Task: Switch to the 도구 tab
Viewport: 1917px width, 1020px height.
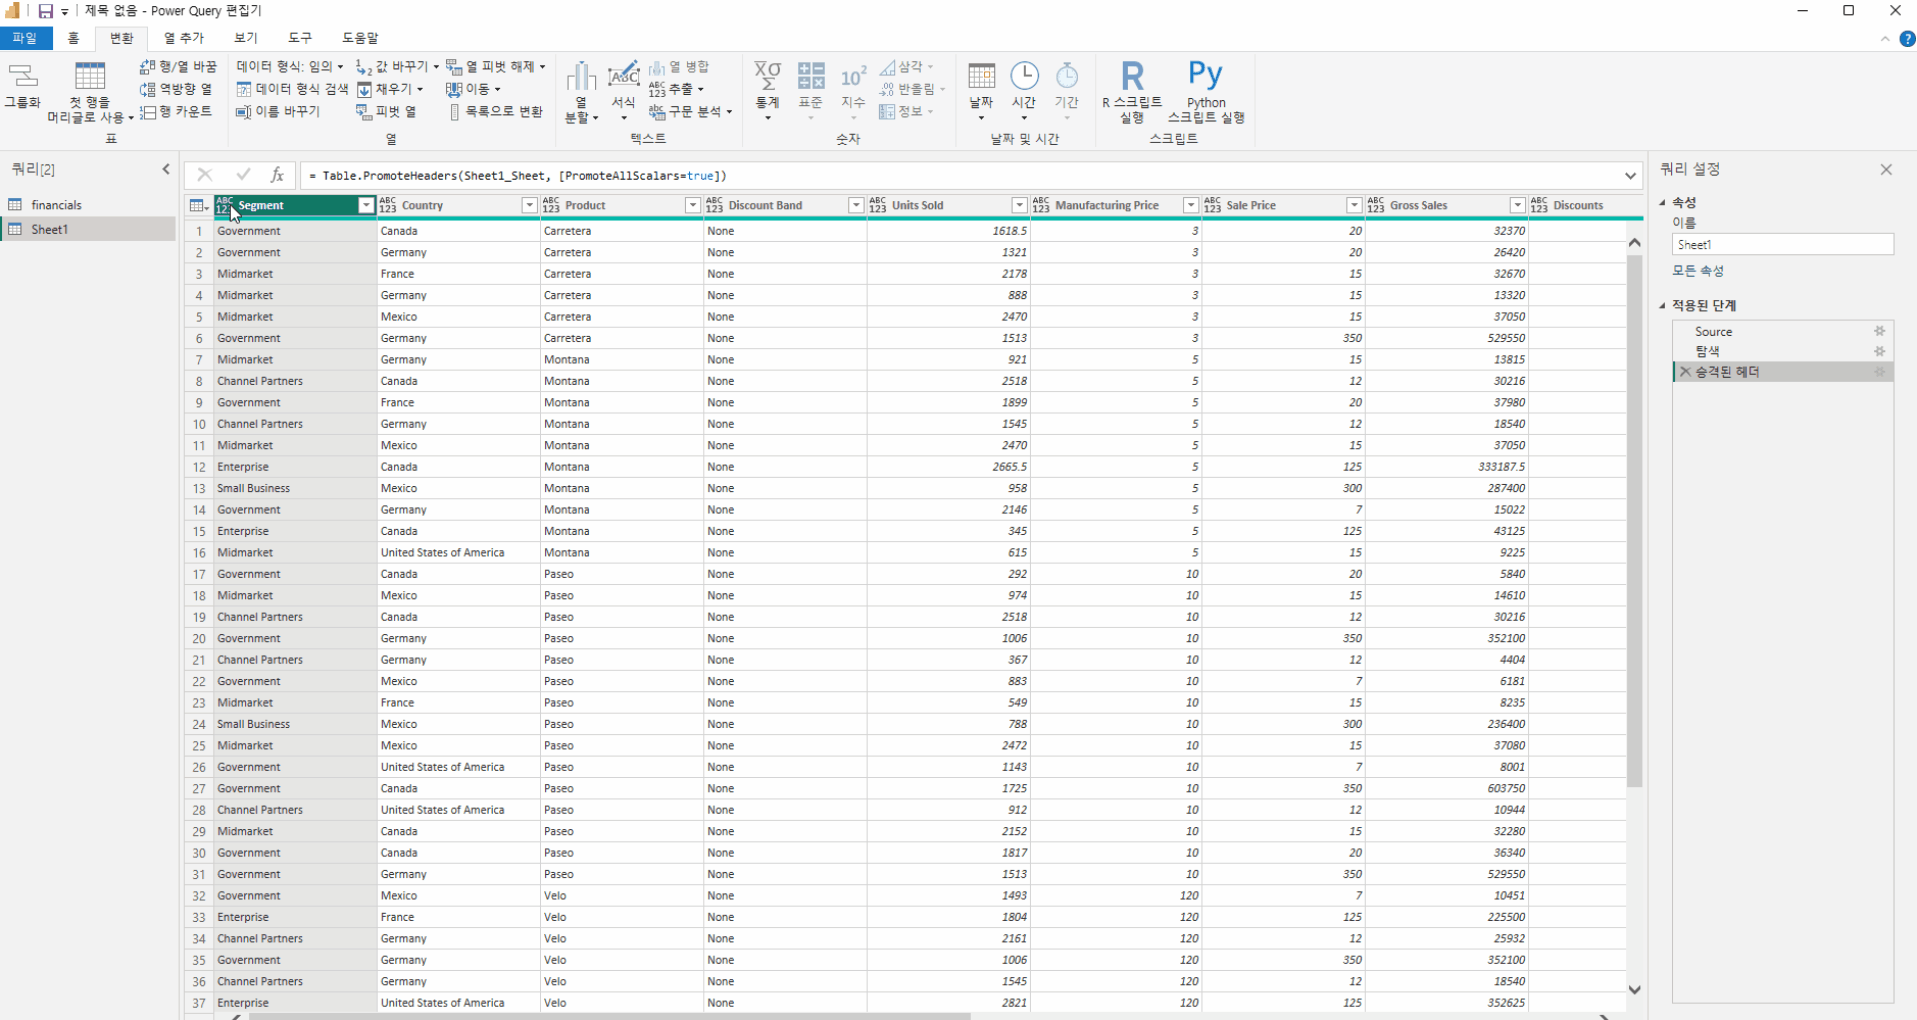Action: click(300, 38)
